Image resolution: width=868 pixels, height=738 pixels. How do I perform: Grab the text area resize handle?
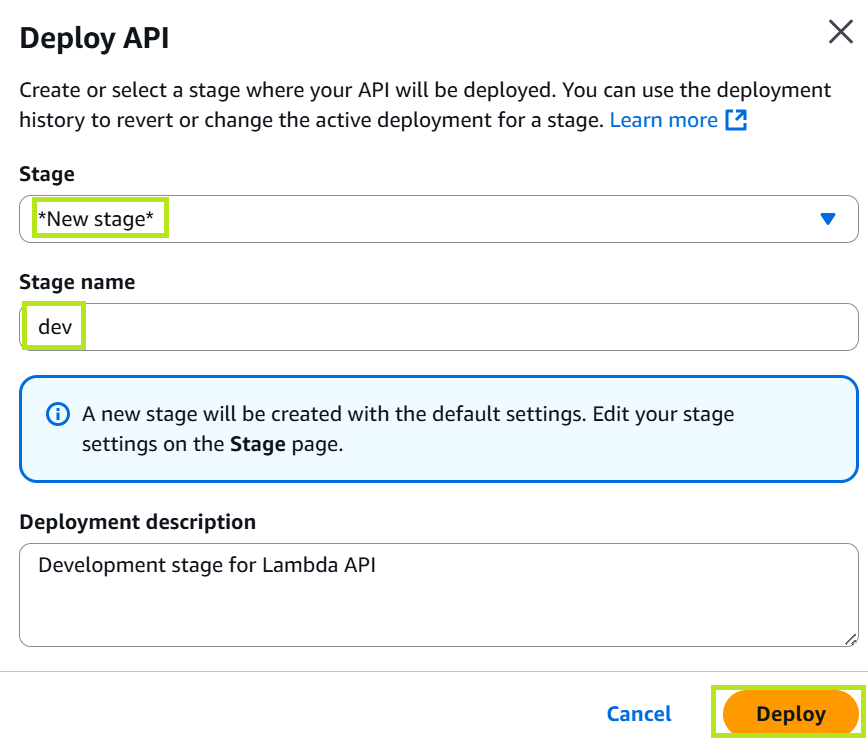[850, 638]
